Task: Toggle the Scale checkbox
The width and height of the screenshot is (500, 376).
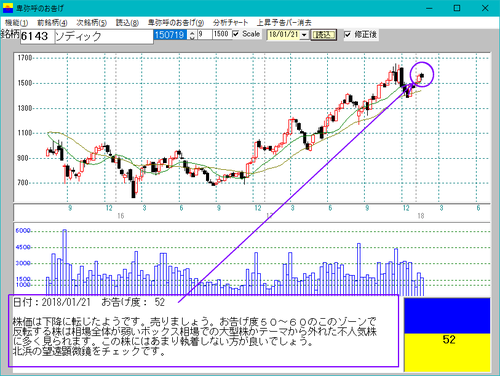Action: click(236, 34)
